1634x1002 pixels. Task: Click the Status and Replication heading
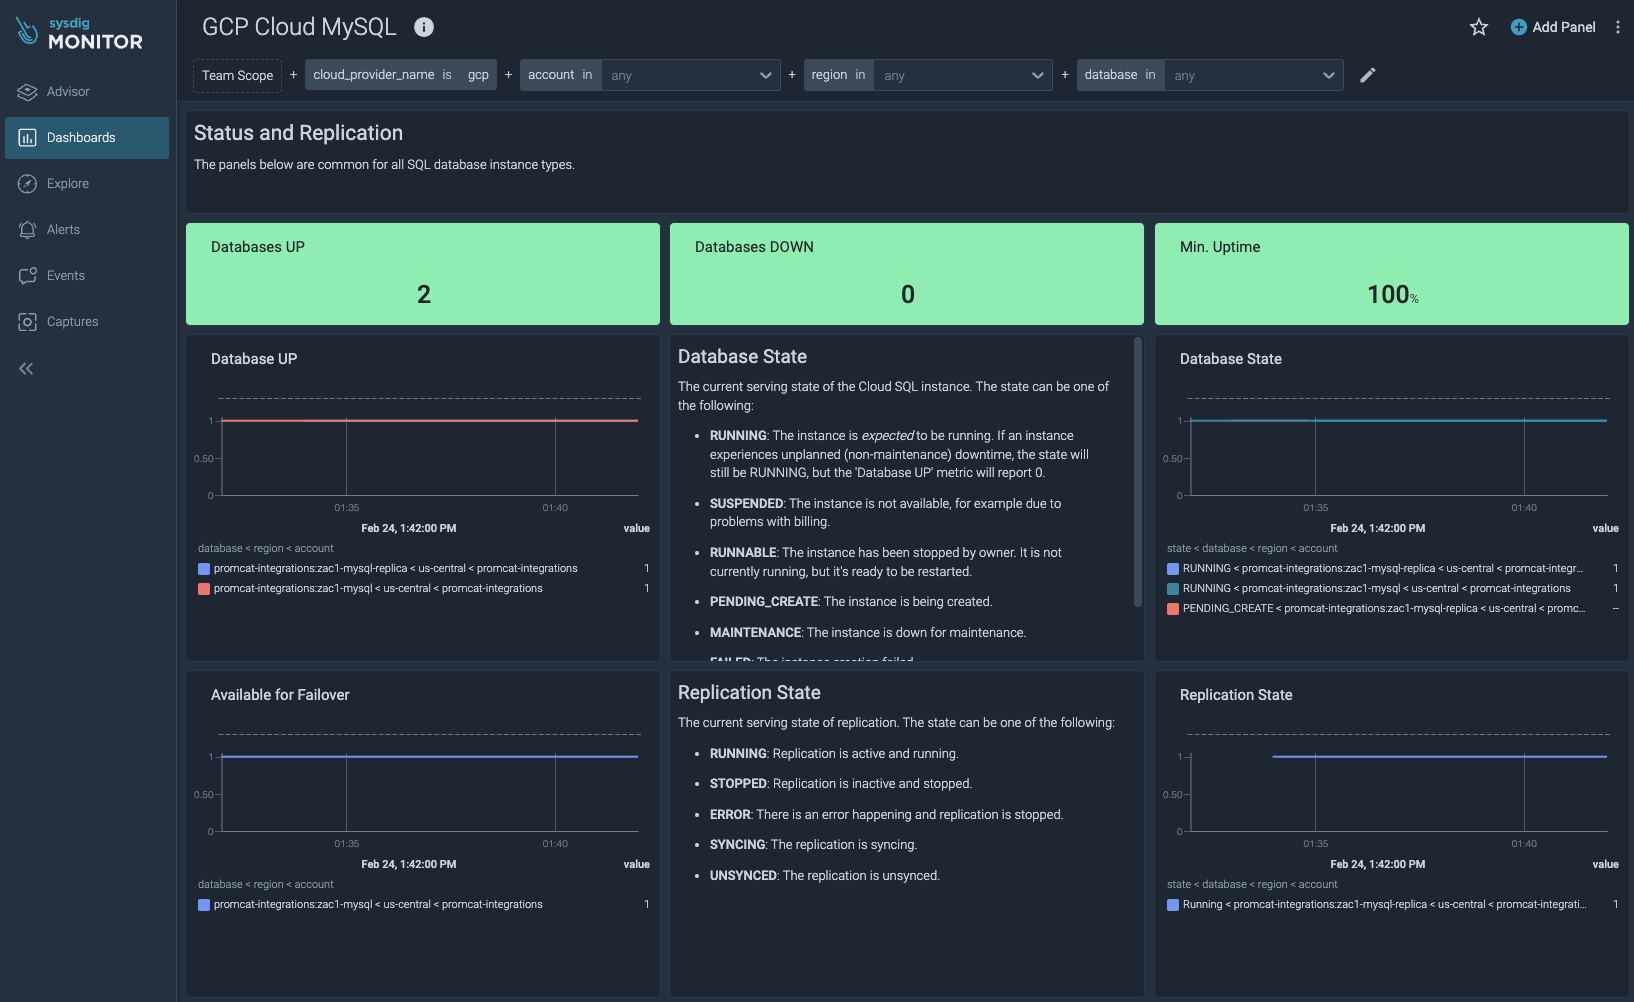[x=298, y=133]
